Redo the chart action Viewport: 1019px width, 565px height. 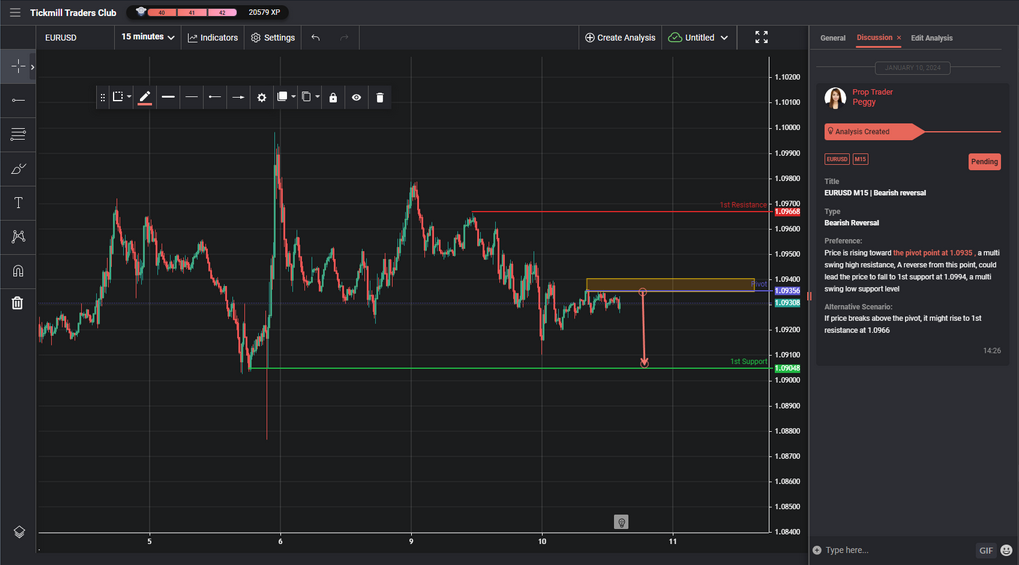coord(344,38)
